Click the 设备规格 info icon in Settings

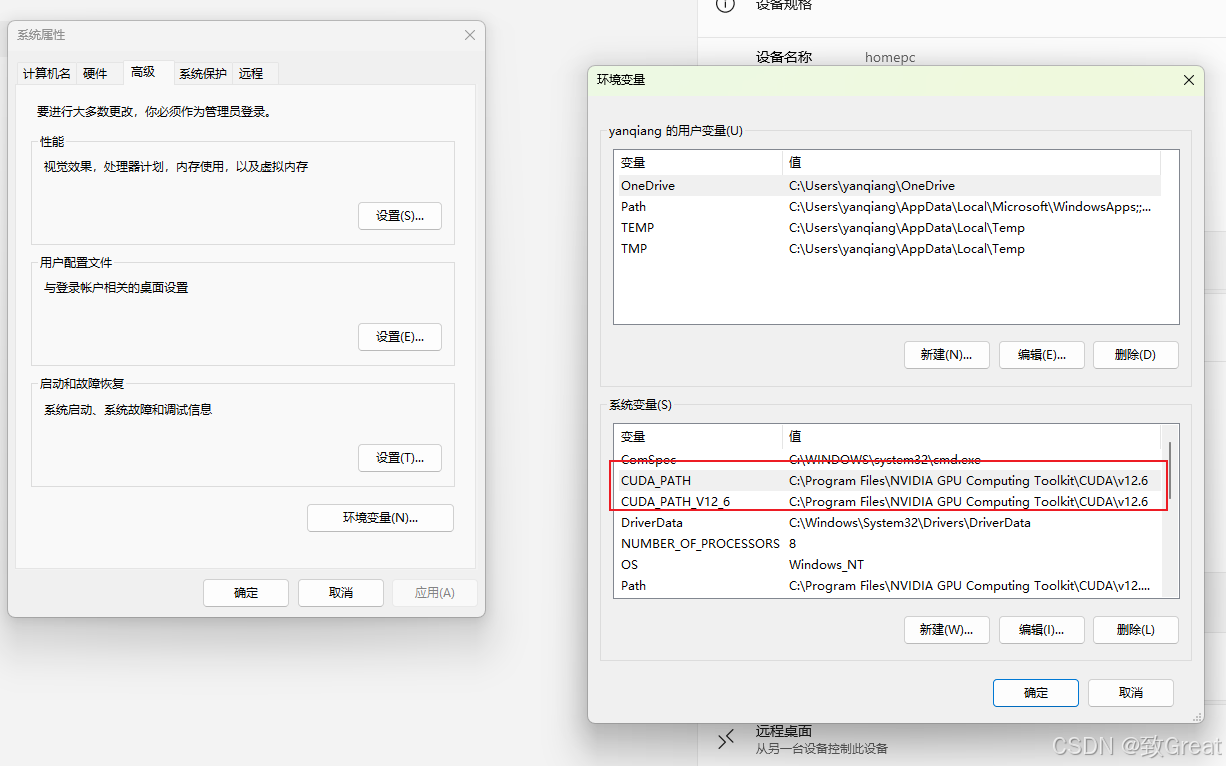[x=727, y=5]
